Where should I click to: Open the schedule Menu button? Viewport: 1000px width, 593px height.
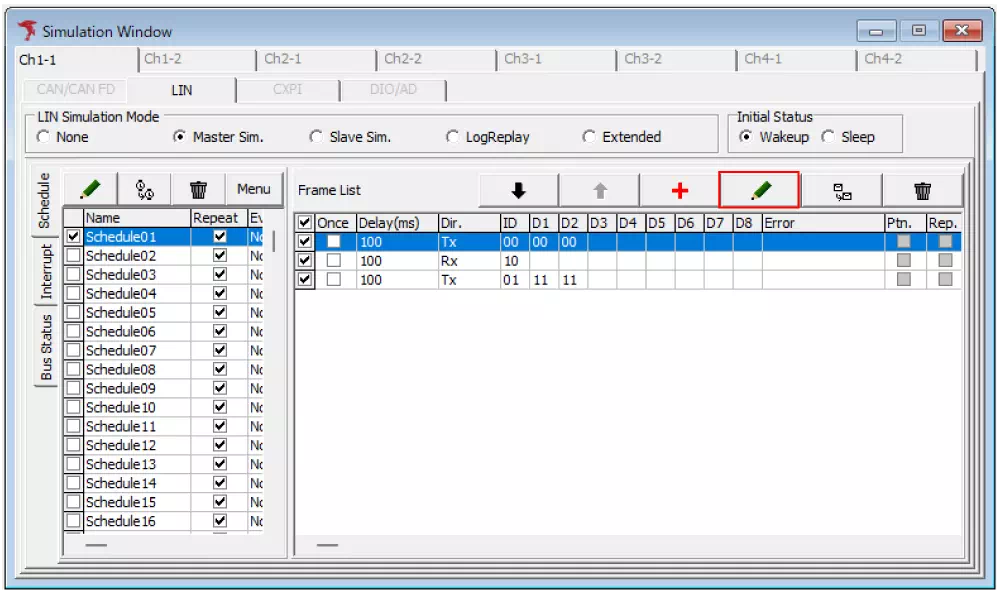click(253, 188)
